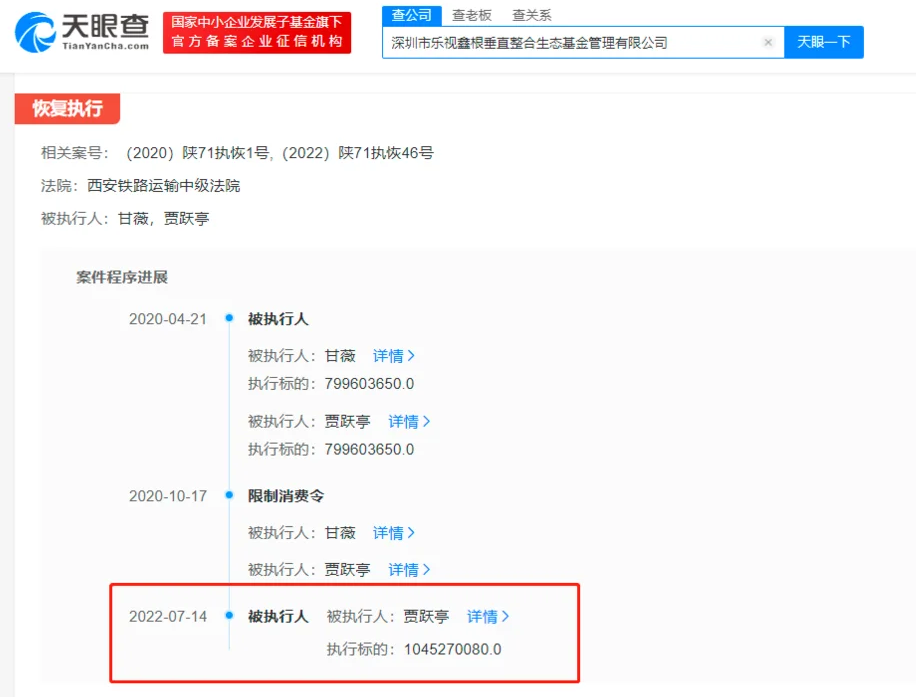Image resolution: width=916 pixels, height=697 pixels.
Task: Open 详情 for 甘薇 under 2020-04-21
Action: pos(395,355)
